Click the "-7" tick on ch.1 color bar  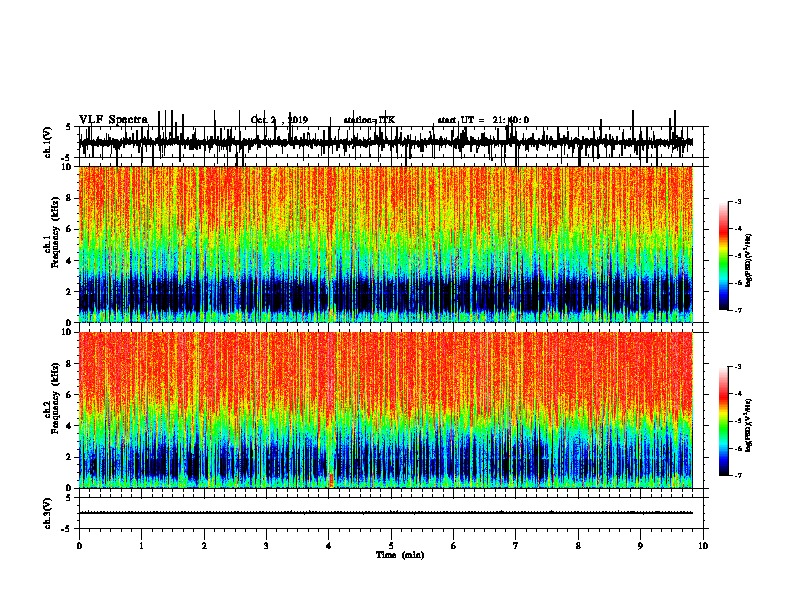[738, 310]
